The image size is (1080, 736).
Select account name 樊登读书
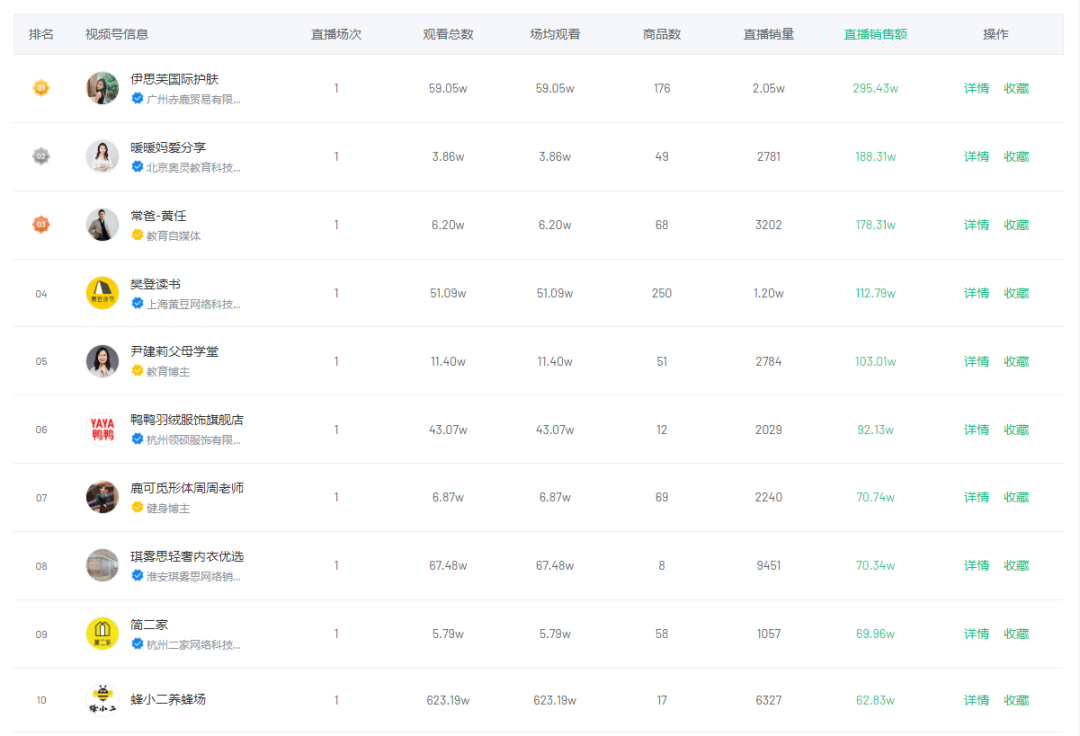[156, 284]
